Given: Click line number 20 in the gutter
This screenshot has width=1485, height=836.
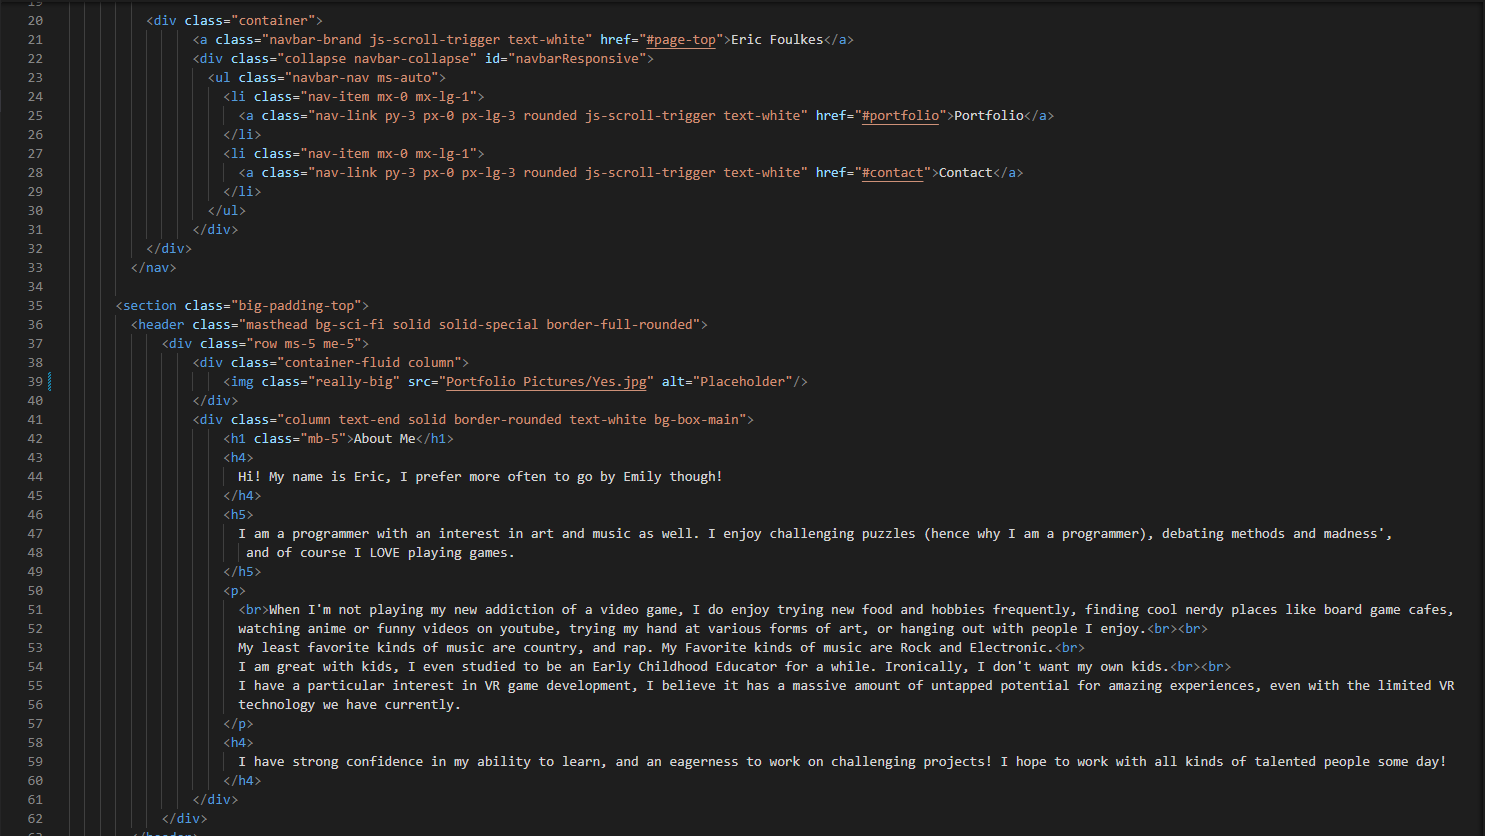Looking at the screenshot, I should click(35, 21).
